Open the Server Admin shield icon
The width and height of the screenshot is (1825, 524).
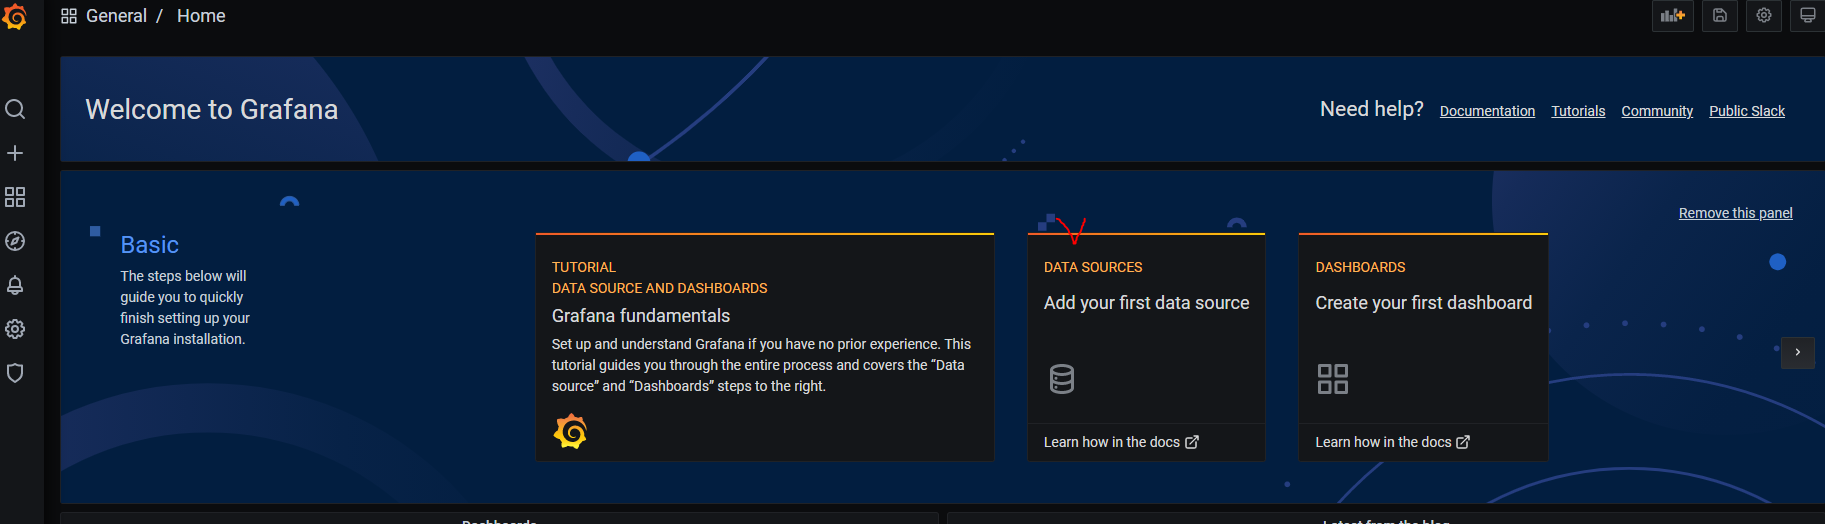tap(15, 373)
